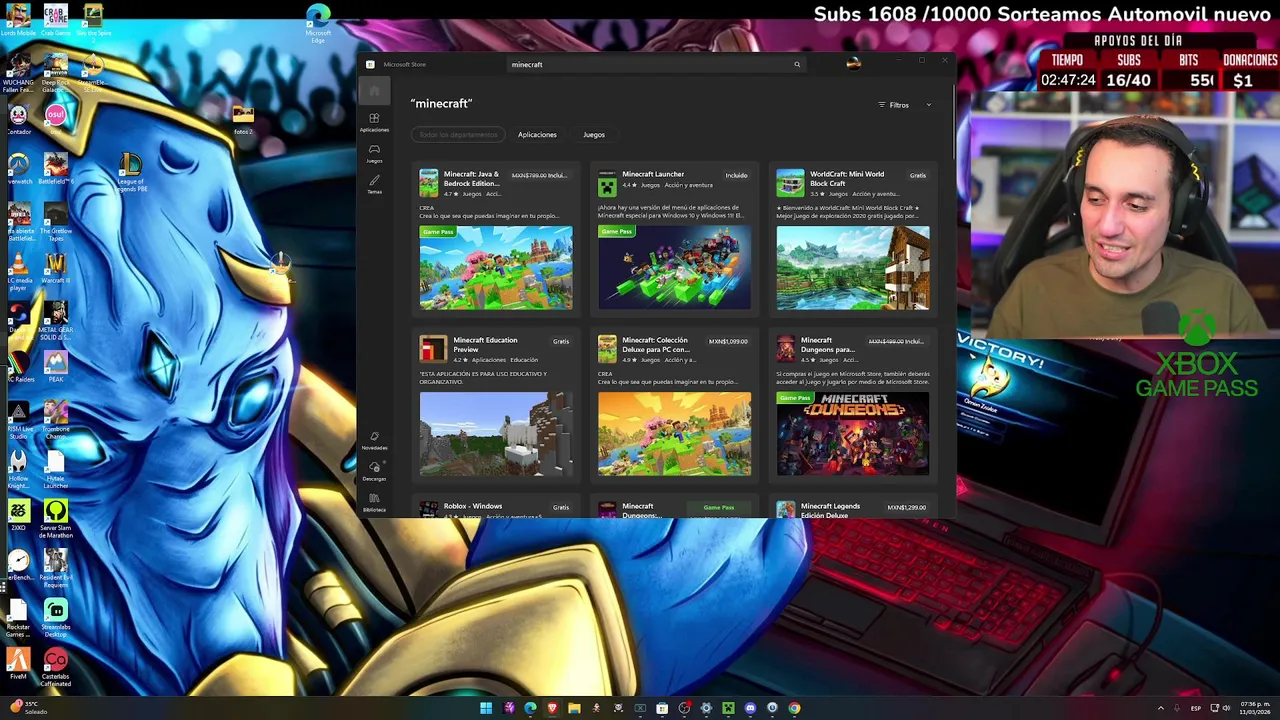Screen dimensions: 1280x720
Task: Select the Aplicaciones filter chip
Action: 537,134
